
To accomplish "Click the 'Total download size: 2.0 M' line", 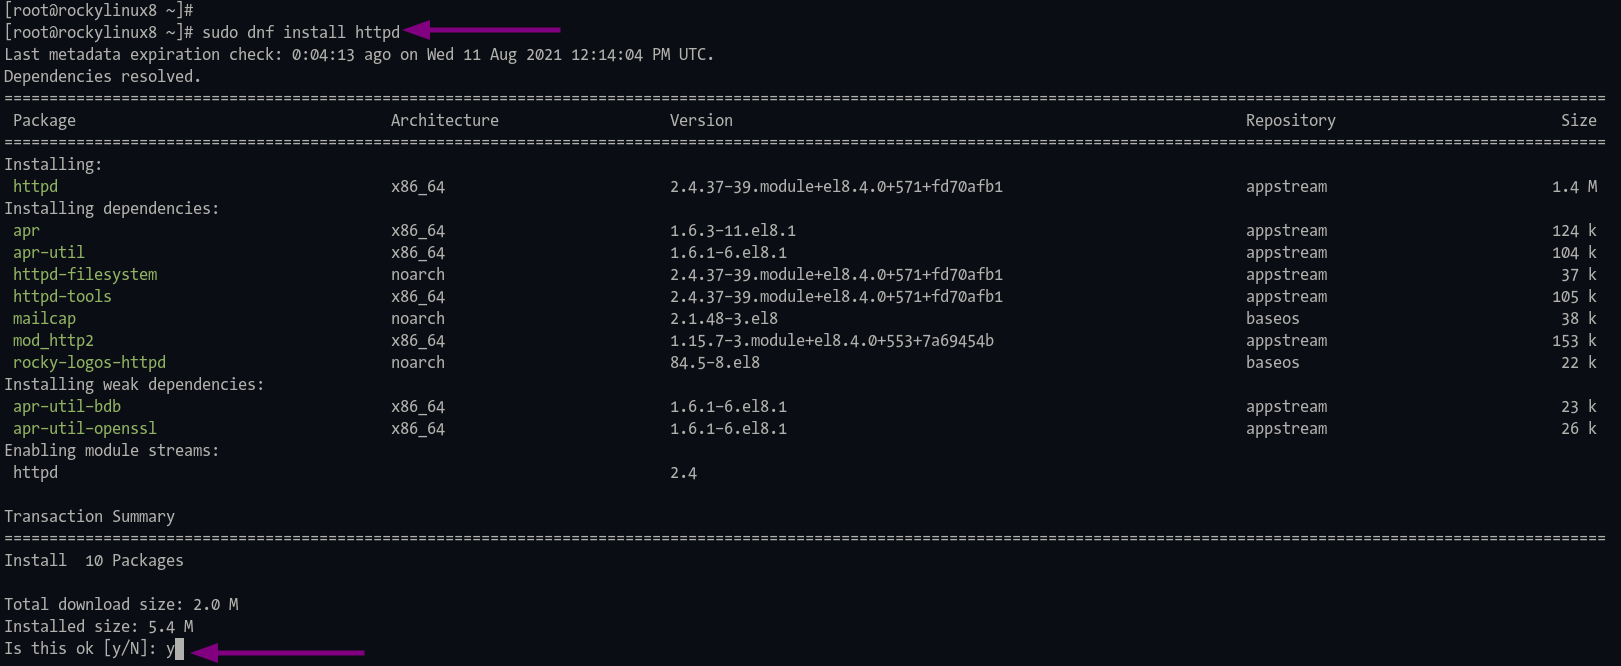I will coord(121,605).
